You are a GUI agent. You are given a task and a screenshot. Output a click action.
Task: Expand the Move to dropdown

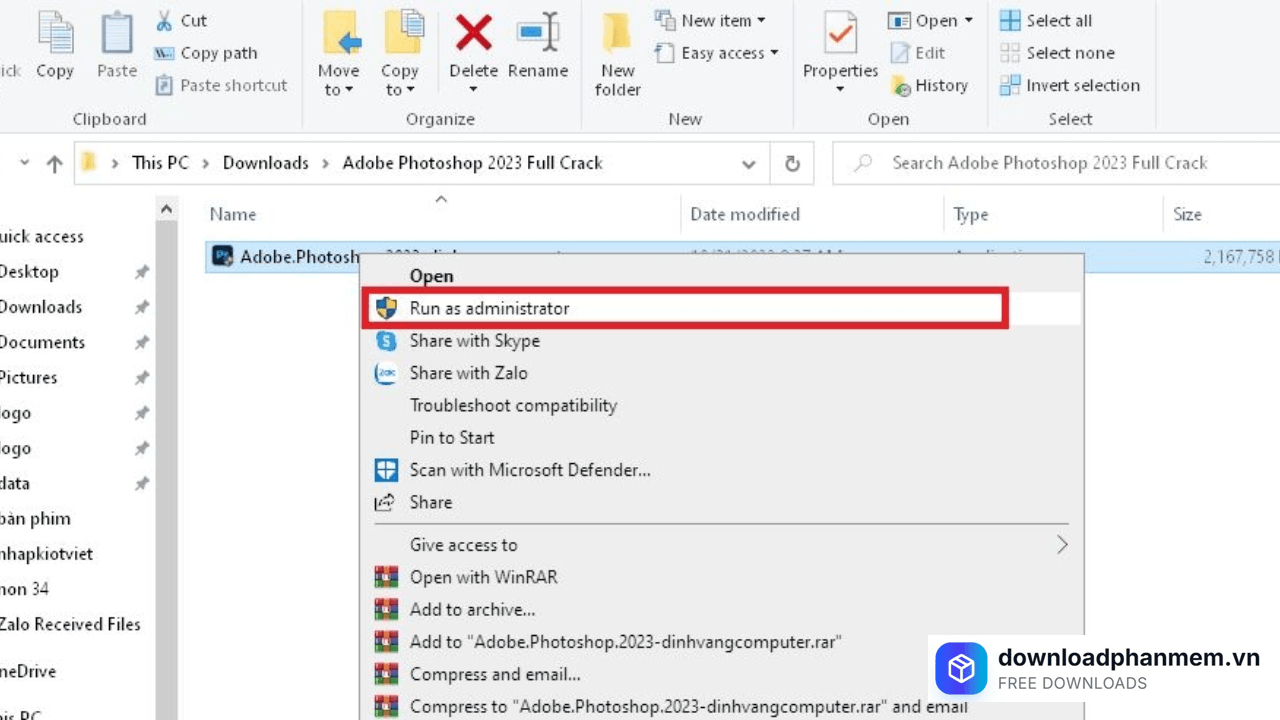tap(338, 80)
